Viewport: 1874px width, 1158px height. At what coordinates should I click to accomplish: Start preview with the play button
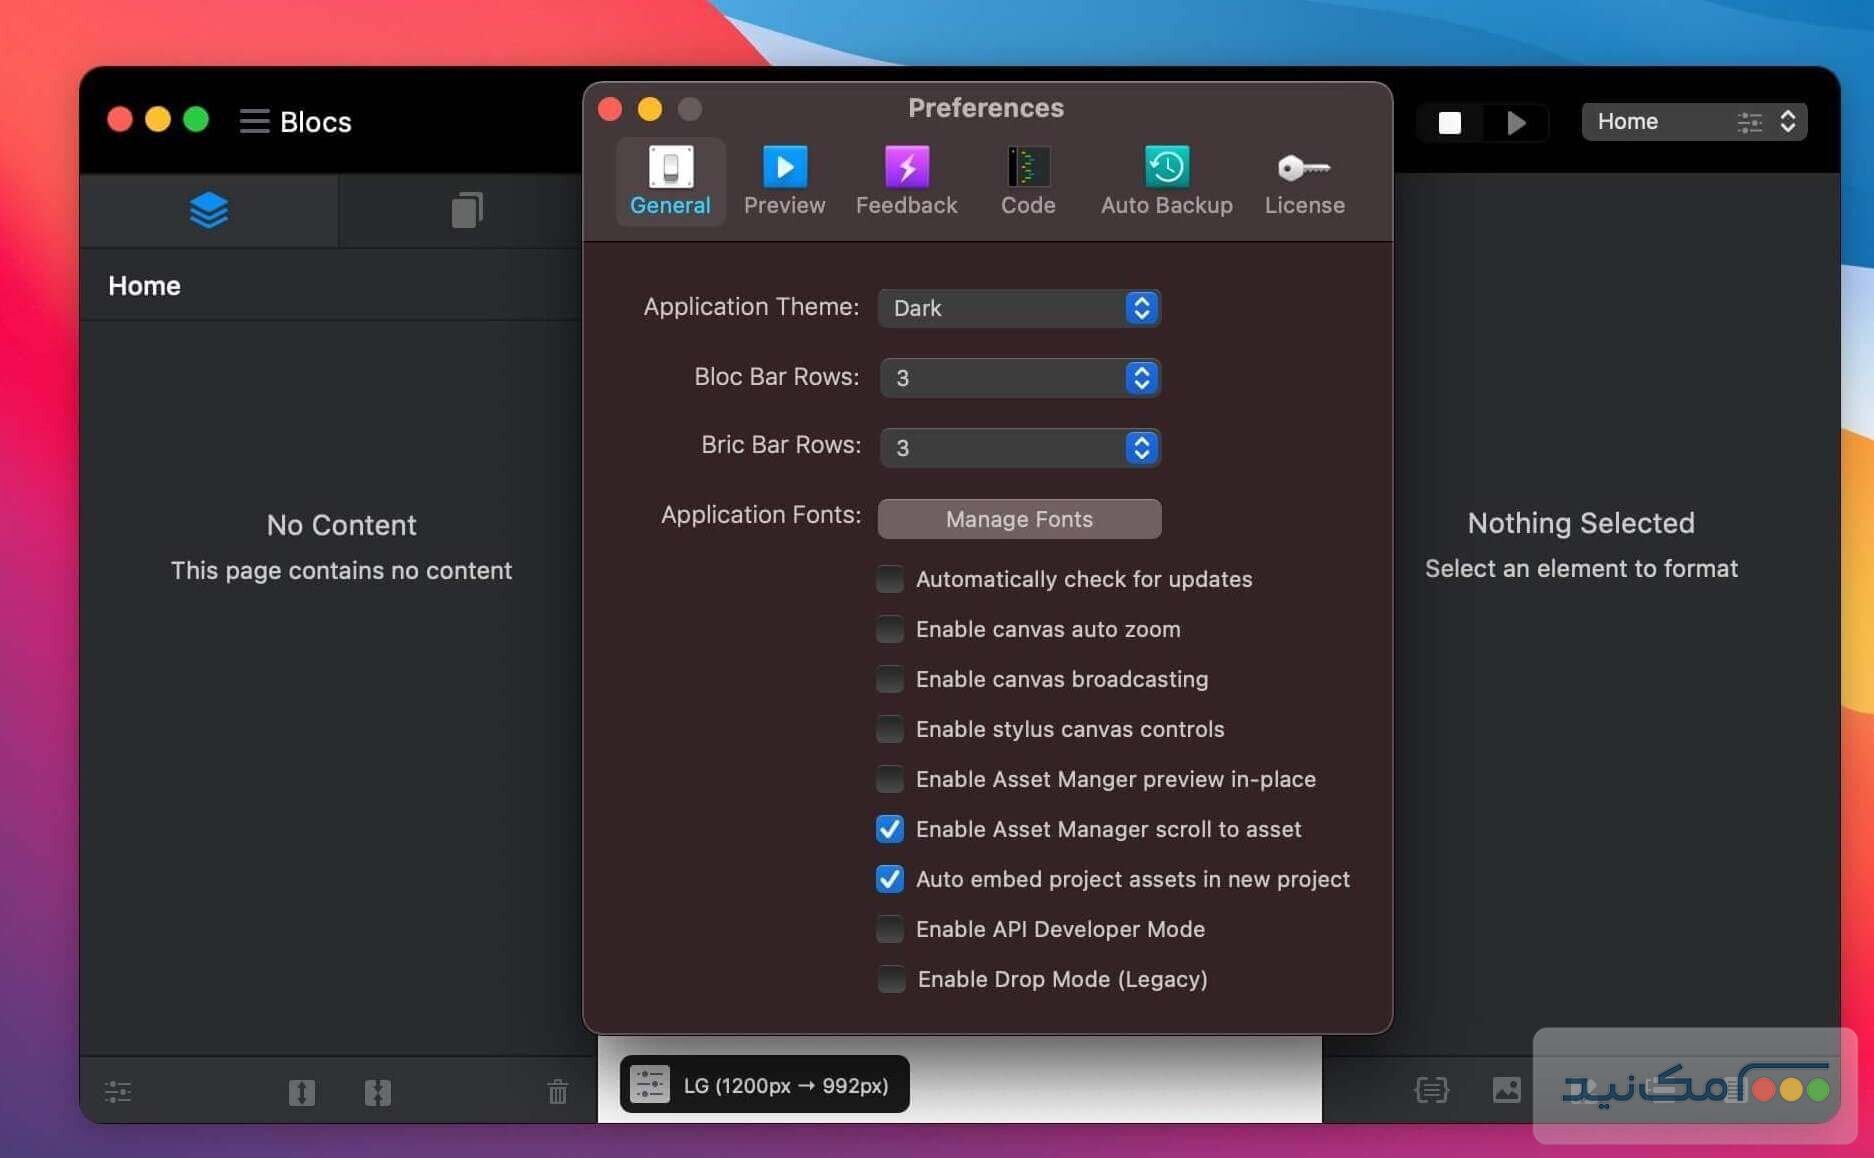[1516, 122]
